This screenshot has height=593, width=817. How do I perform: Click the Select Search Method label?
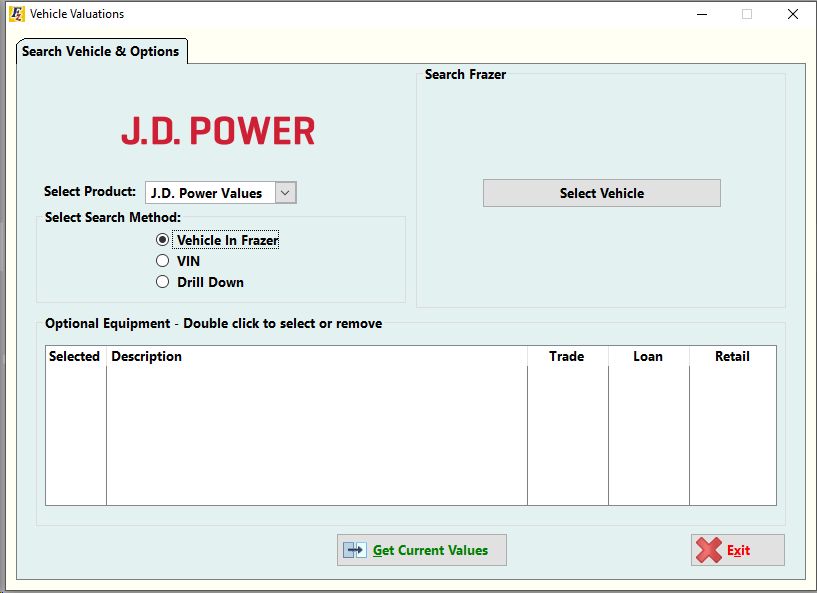[x=113, y=217]
